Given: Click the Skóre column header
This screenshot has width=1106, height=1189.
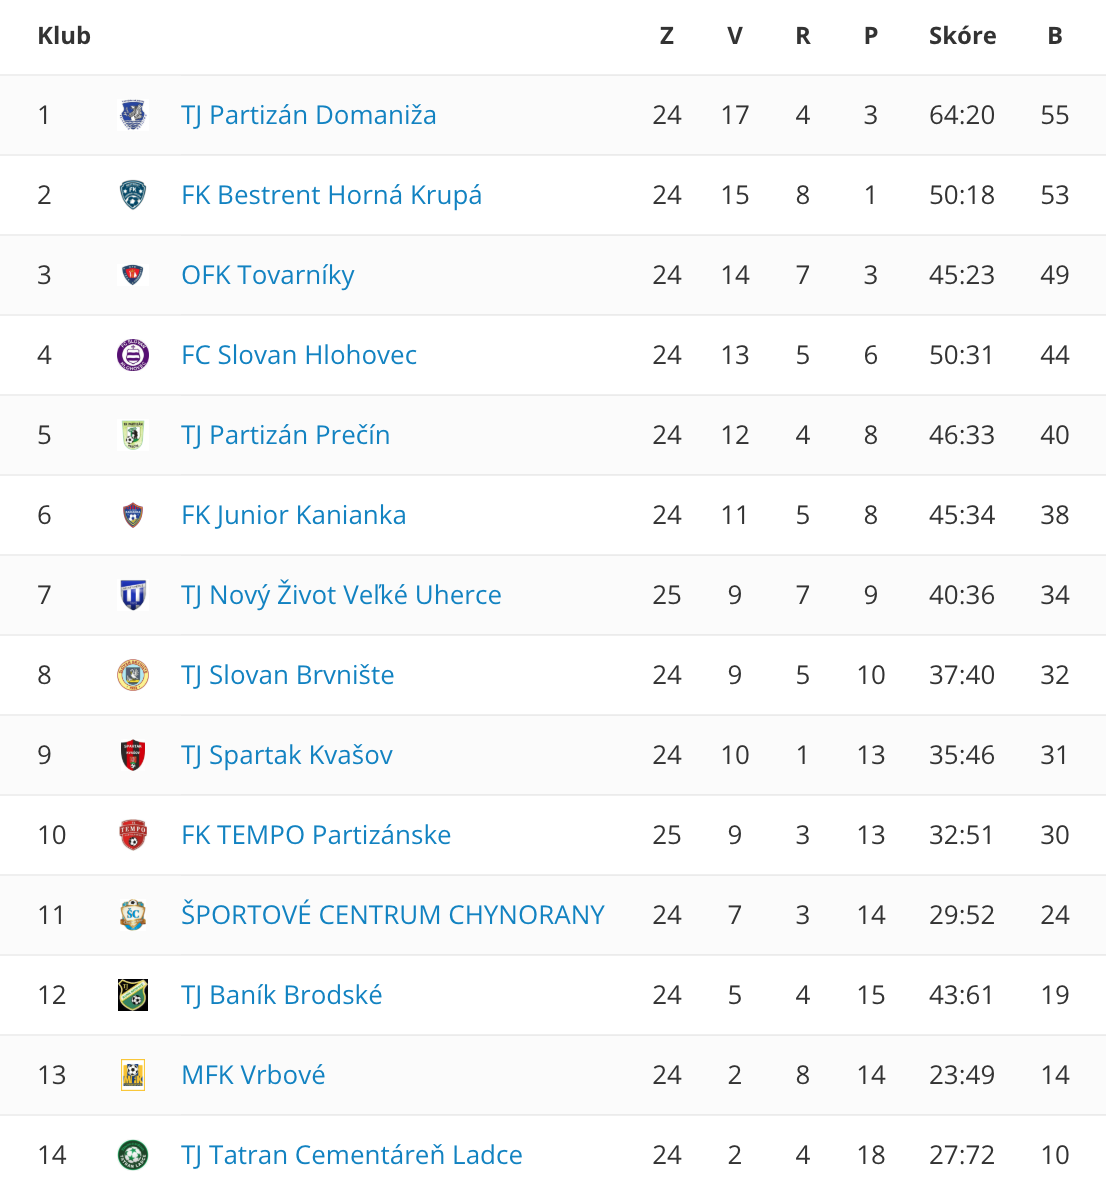Looking at the screenshot, I should [963, 36].
